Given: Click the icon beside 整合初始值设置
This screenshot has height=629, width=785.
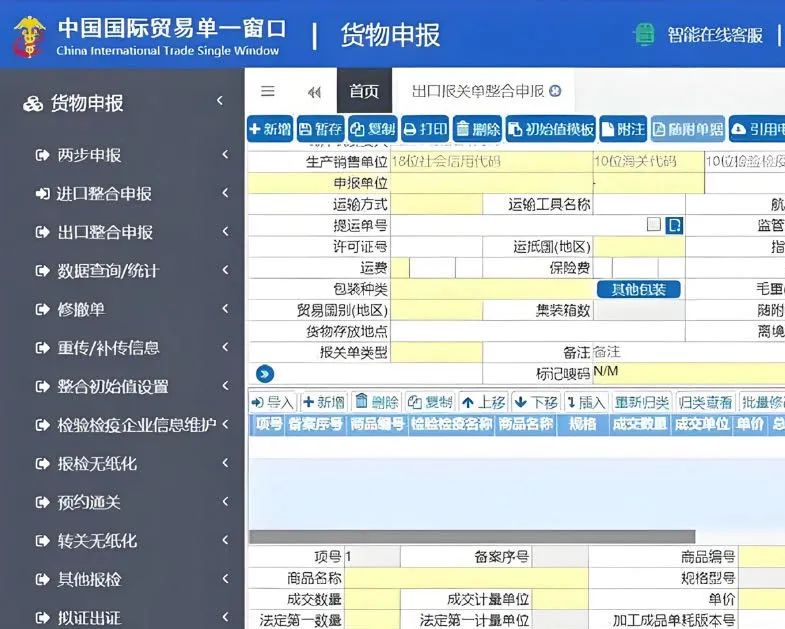Looking at the screenshot, I should 43,387.
